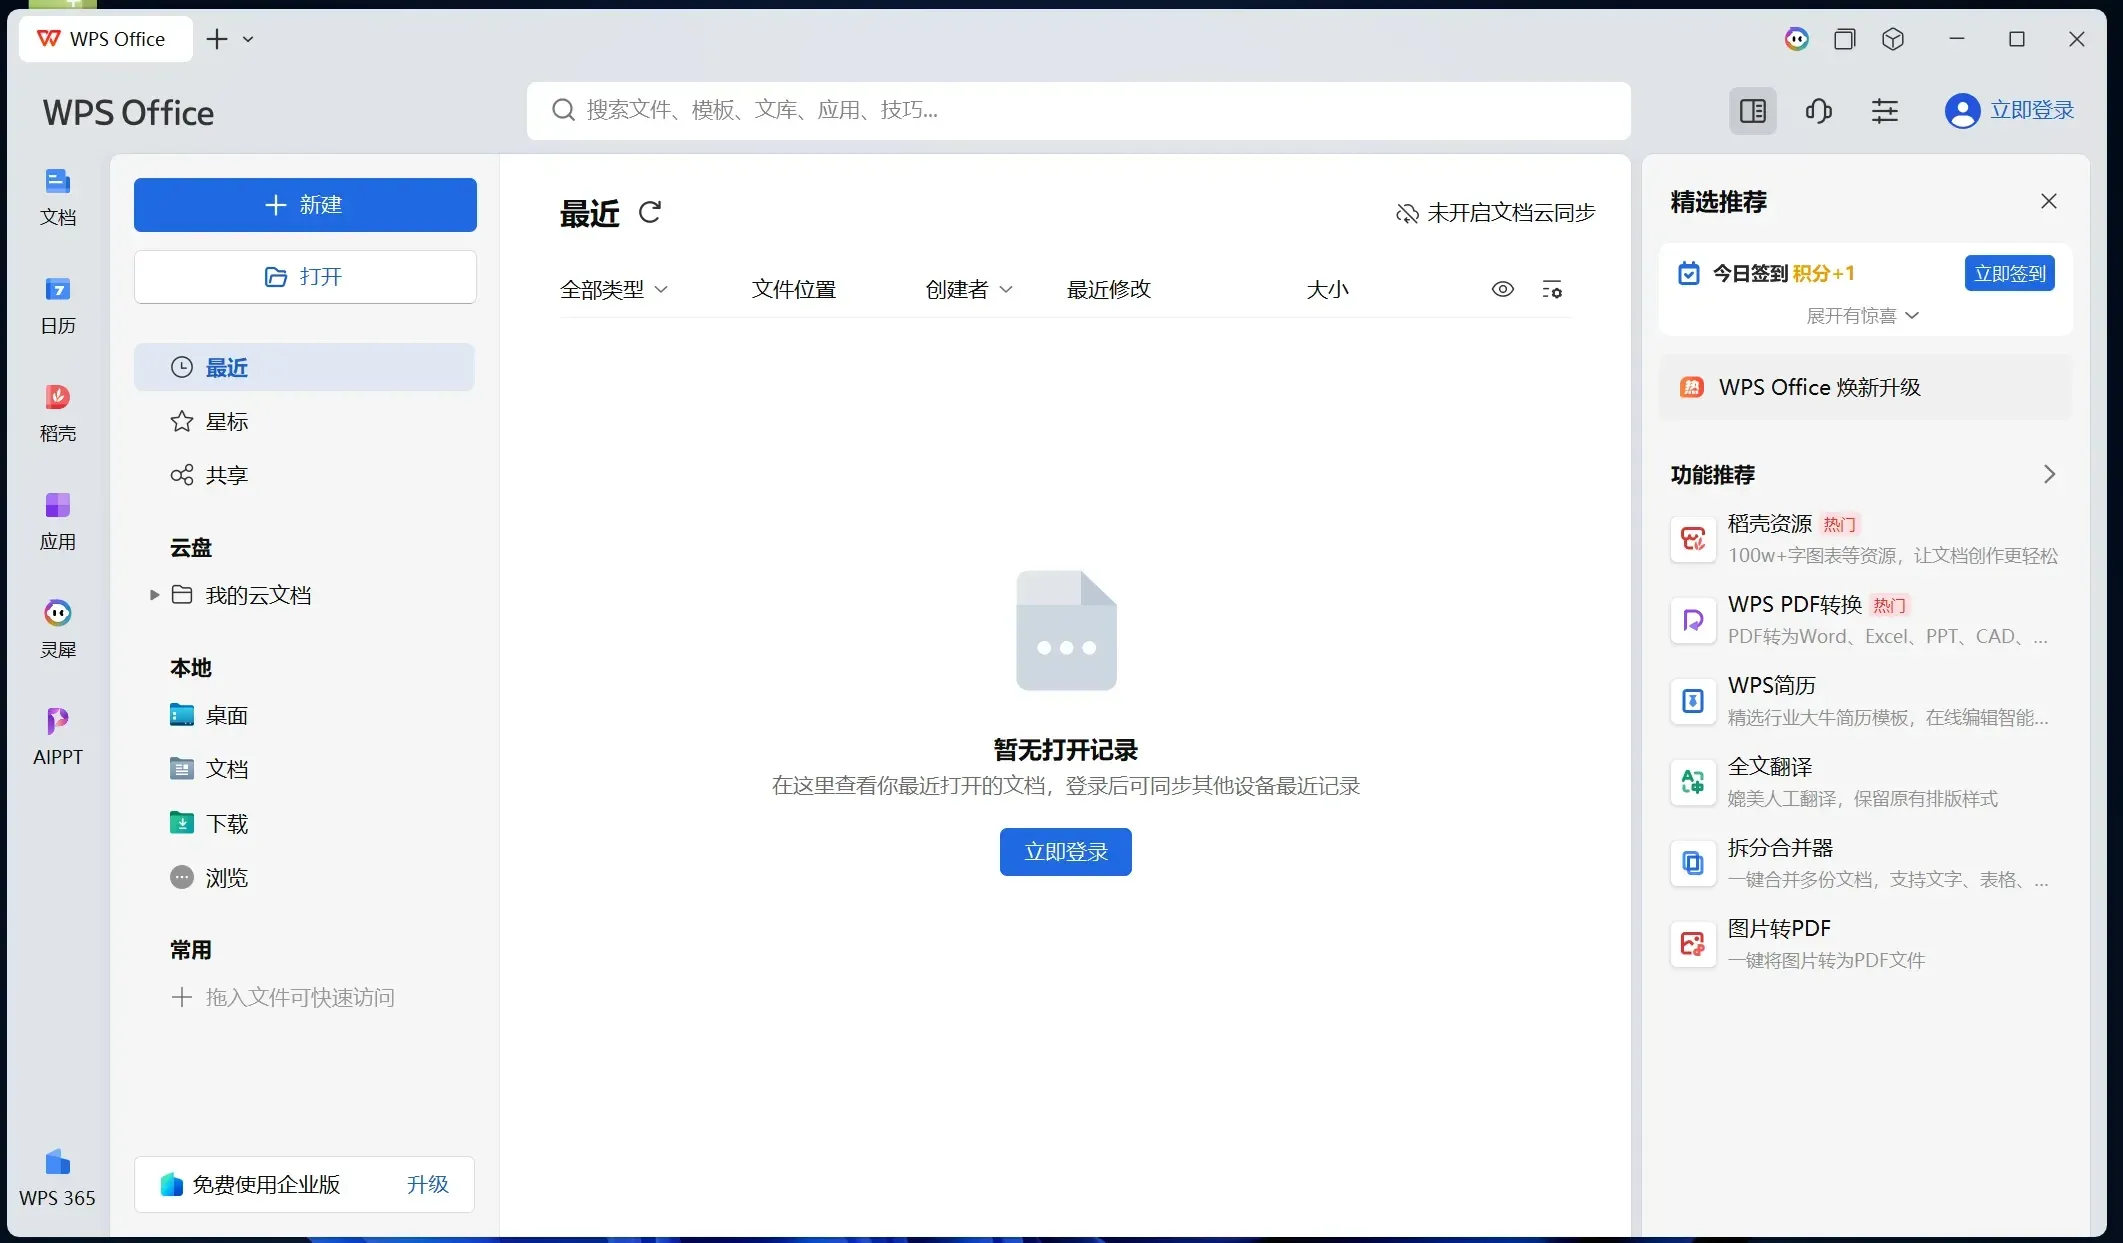
Task: Open 桌面 local folder
Action: point(304,715)
